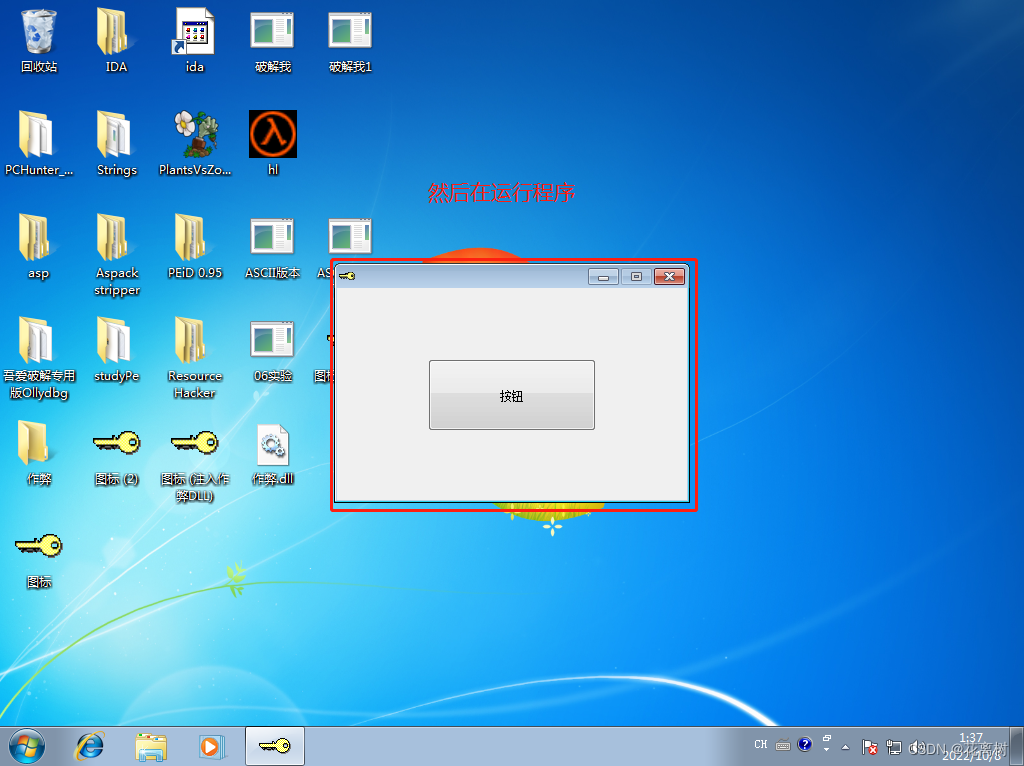Click the 按钮 button in the window
Image resolution: width=1024 pixels, height=766 pixels.
511,395
